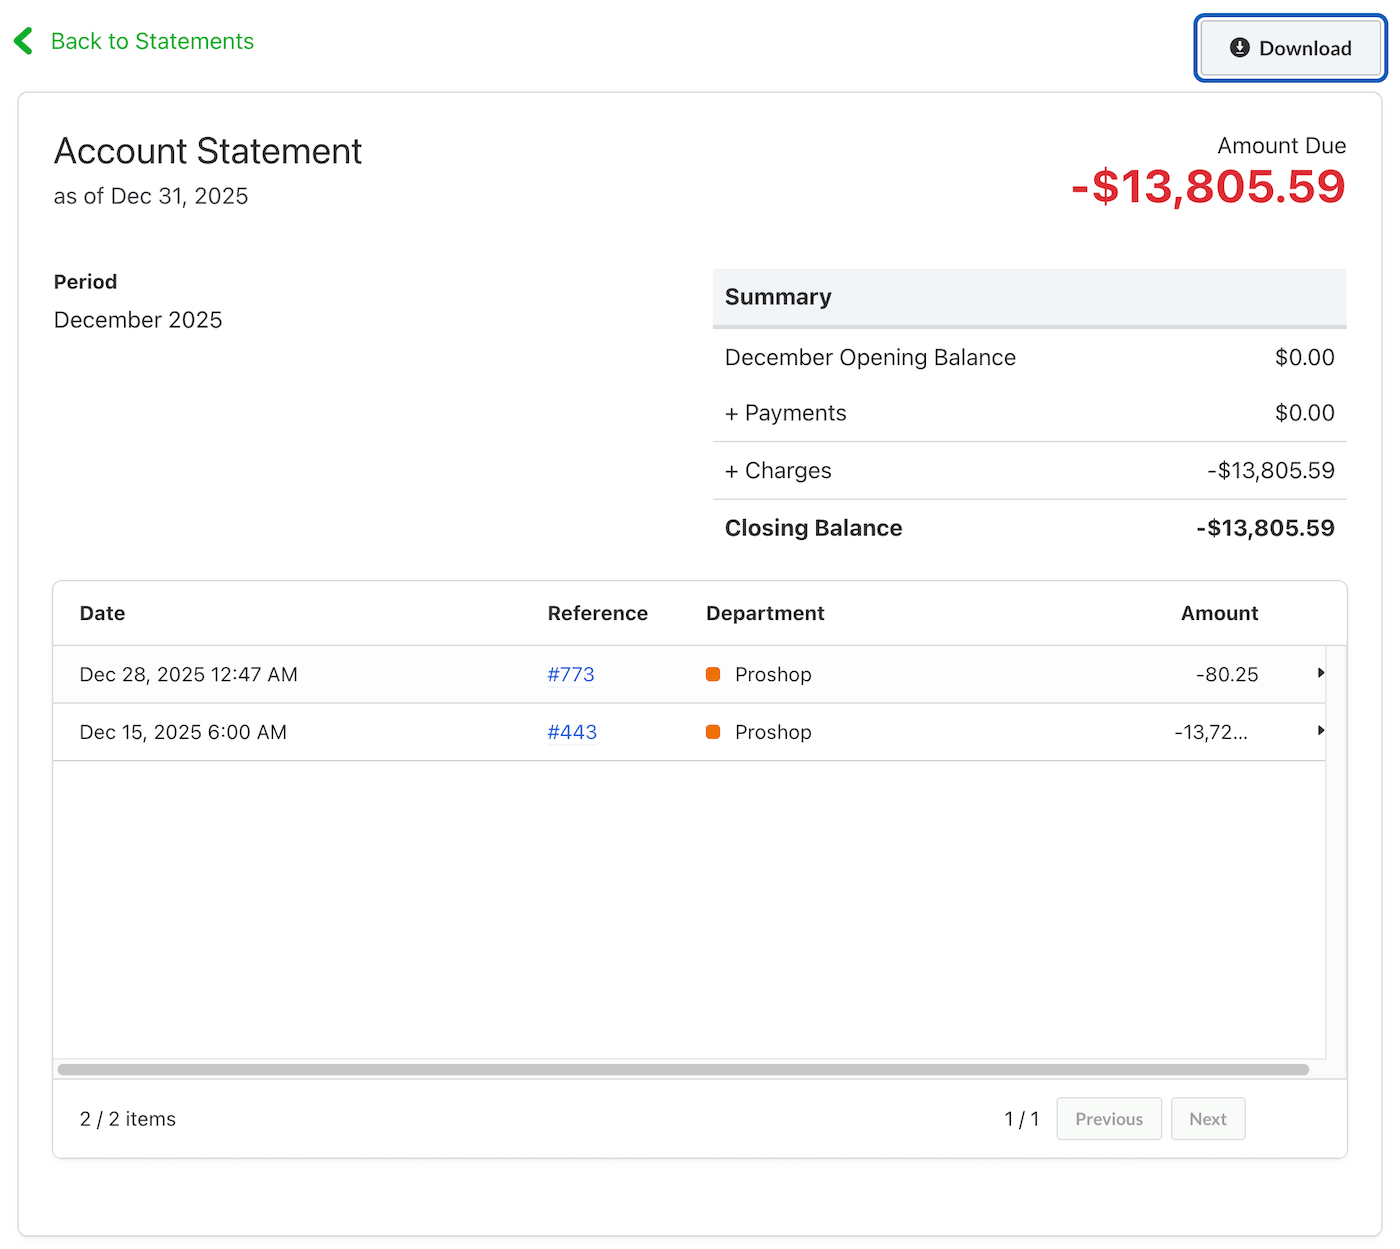Screen dimensions: 1400x1249
Task: Select the Dec 15, 2025 6:00 AM row
Action: [689, 732]
